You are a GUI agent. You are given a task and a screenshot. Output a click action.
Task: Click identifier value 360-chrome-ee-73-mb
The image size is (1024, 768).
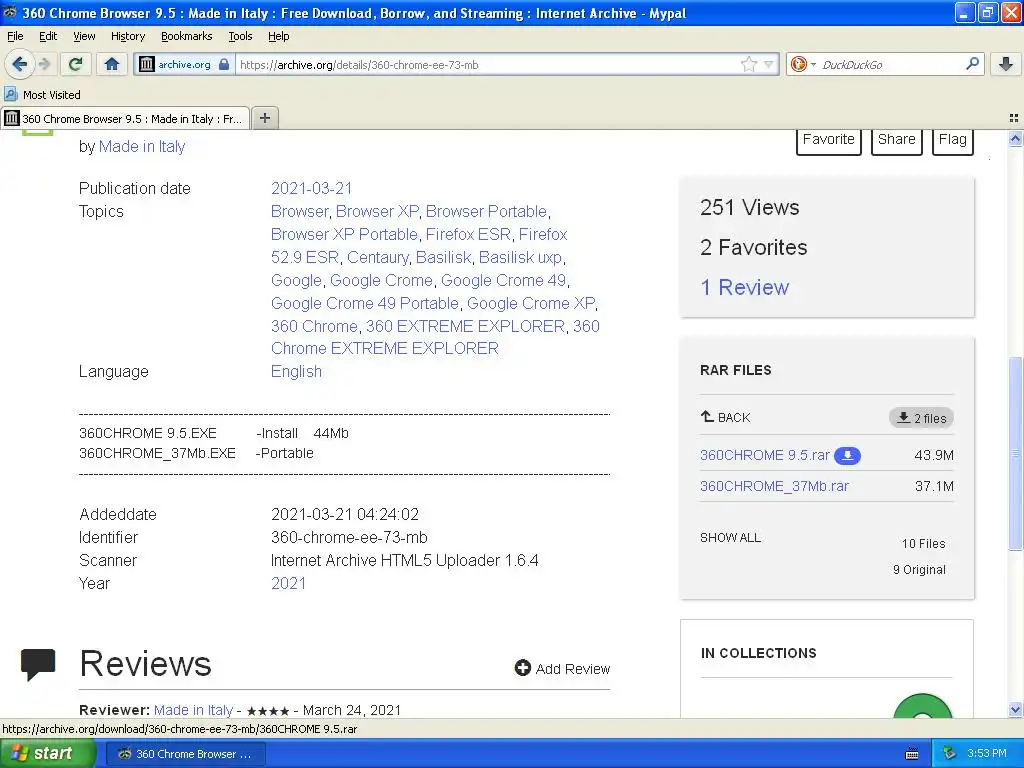[x=349, y=537]
